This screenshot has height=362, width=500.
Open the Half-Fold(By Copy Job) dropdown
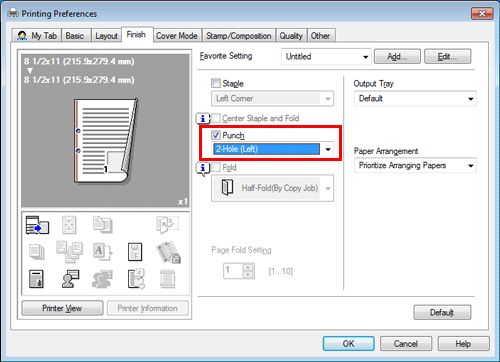point(272,188)
